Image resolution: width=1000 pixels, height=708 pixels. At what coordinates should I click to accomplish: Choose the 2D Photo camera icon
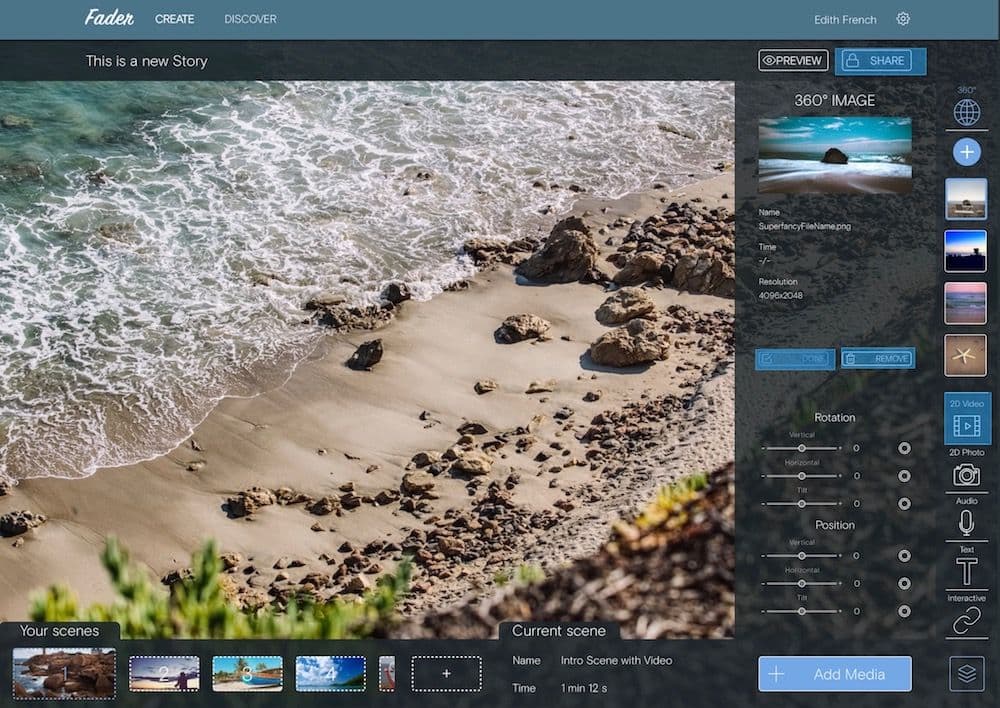pos(967,475)
